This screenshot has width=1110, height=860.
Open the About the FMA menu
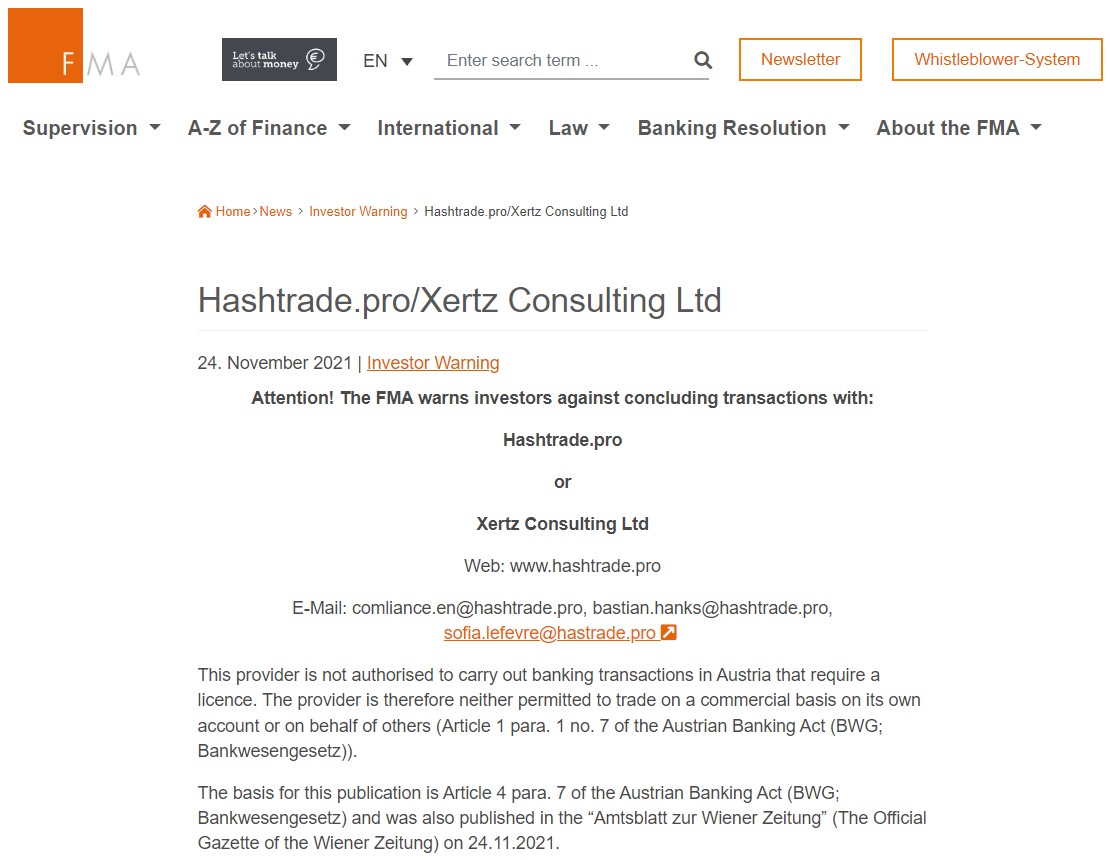coord(959,128)
